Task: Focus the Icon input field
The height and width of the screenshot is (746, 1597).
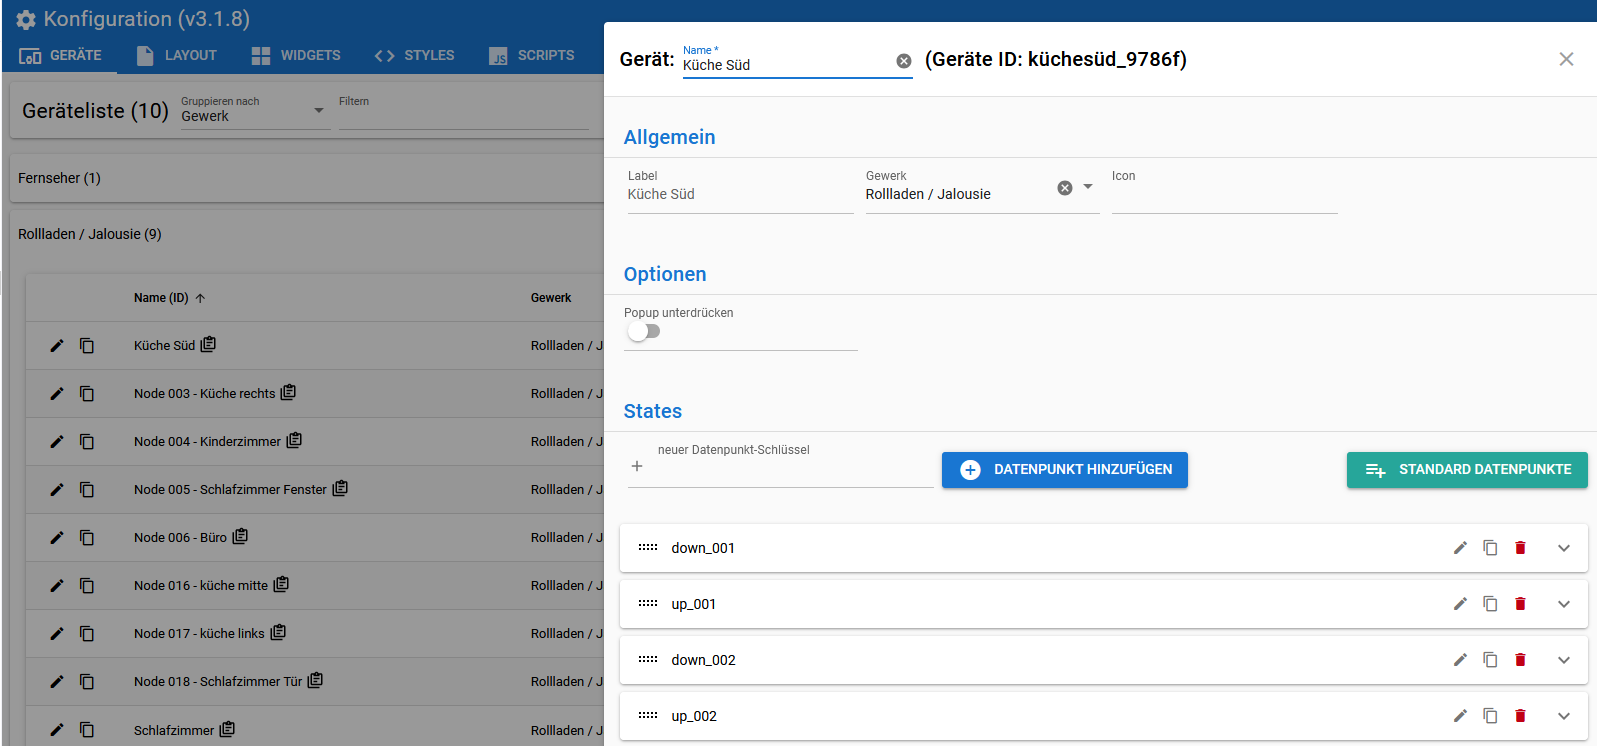Action: point(1225,194)
